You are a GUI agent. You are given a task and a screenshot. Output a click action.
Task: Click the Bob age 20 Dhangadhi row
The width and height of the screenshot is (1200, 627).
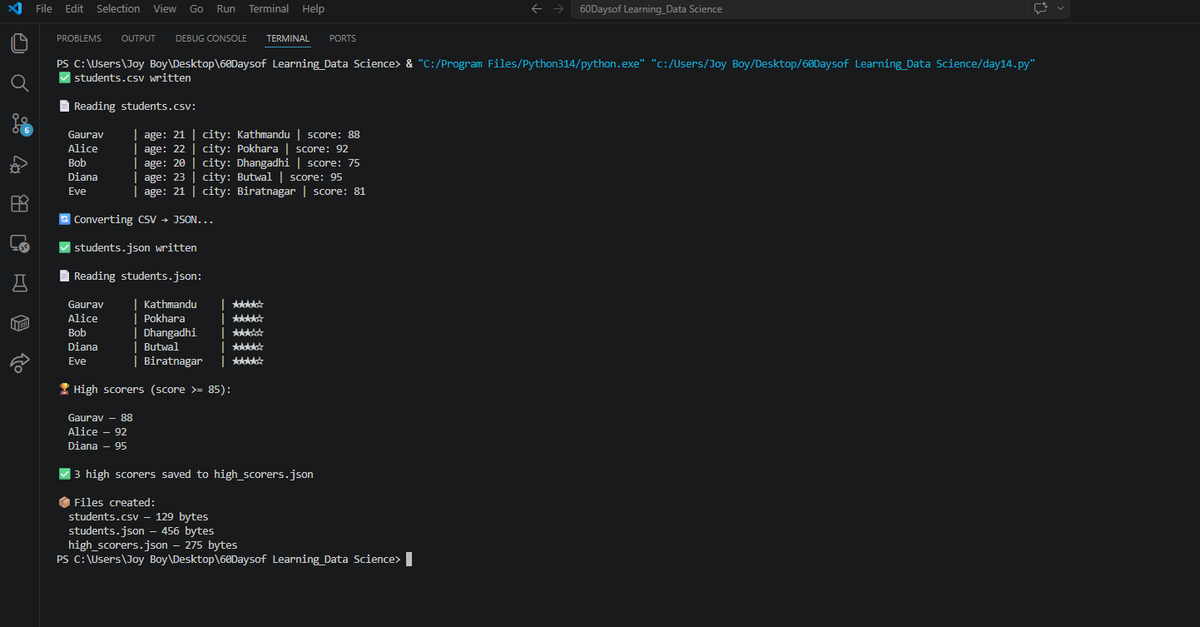(x=214, y=163)
